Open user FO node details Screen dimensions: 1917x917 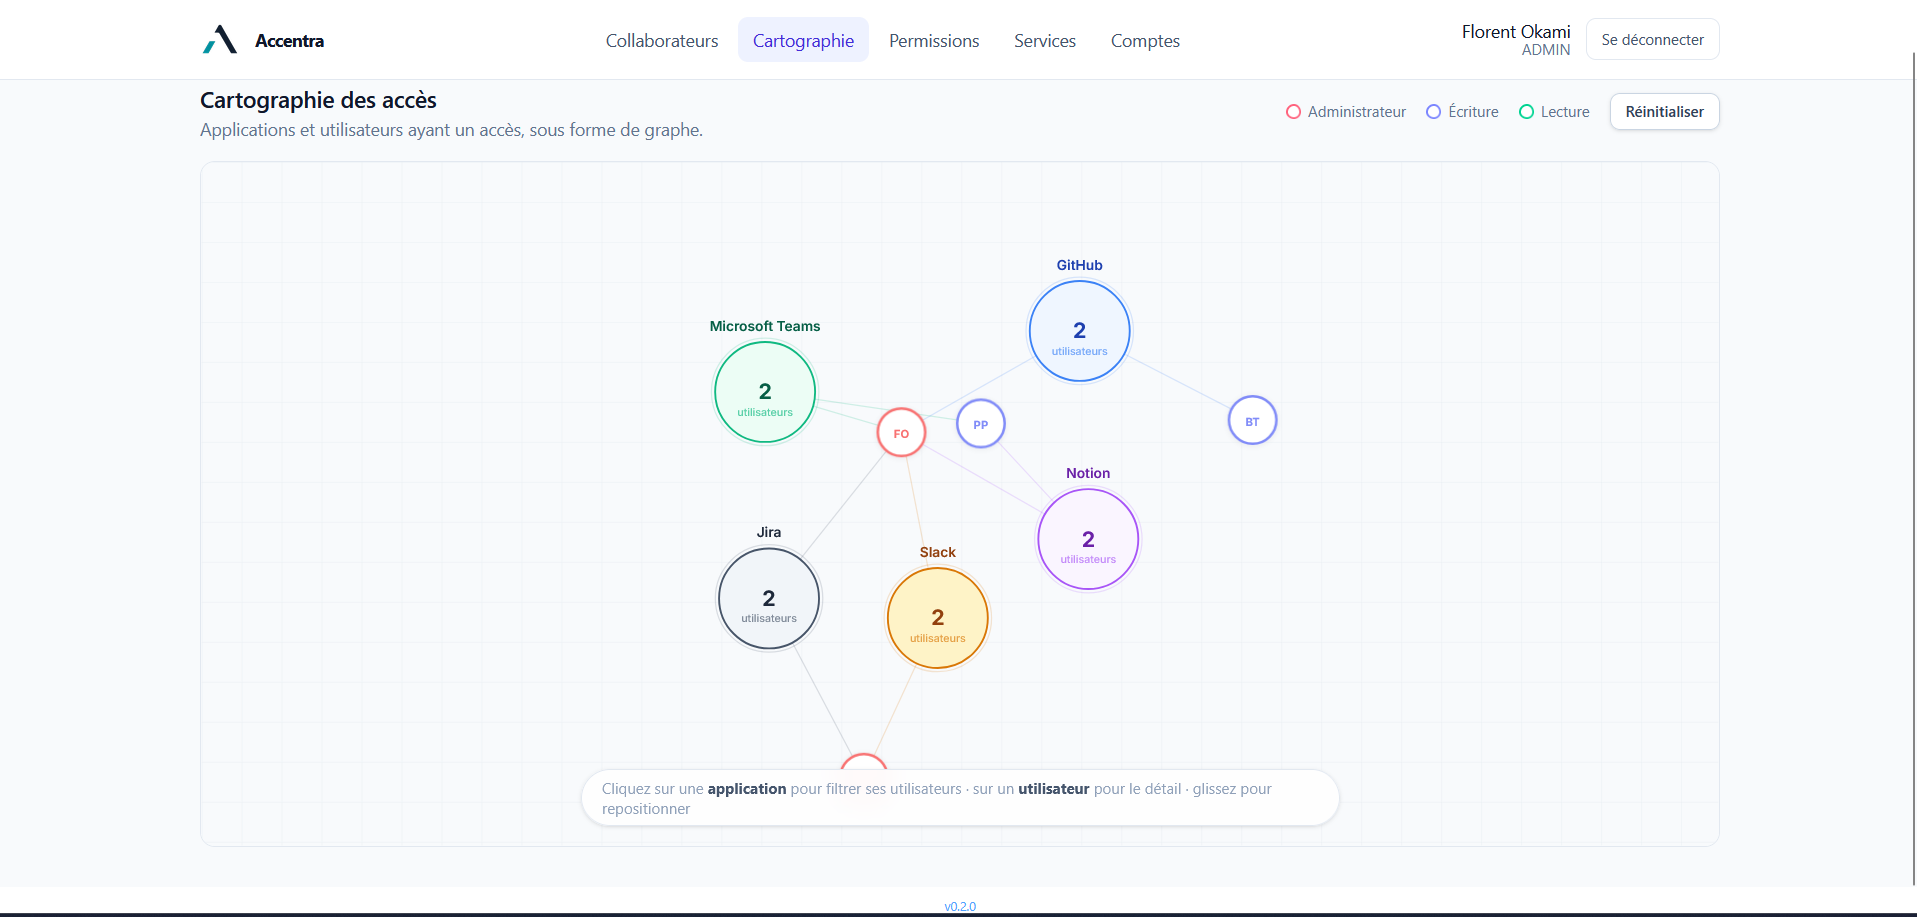tap(901, 432)
